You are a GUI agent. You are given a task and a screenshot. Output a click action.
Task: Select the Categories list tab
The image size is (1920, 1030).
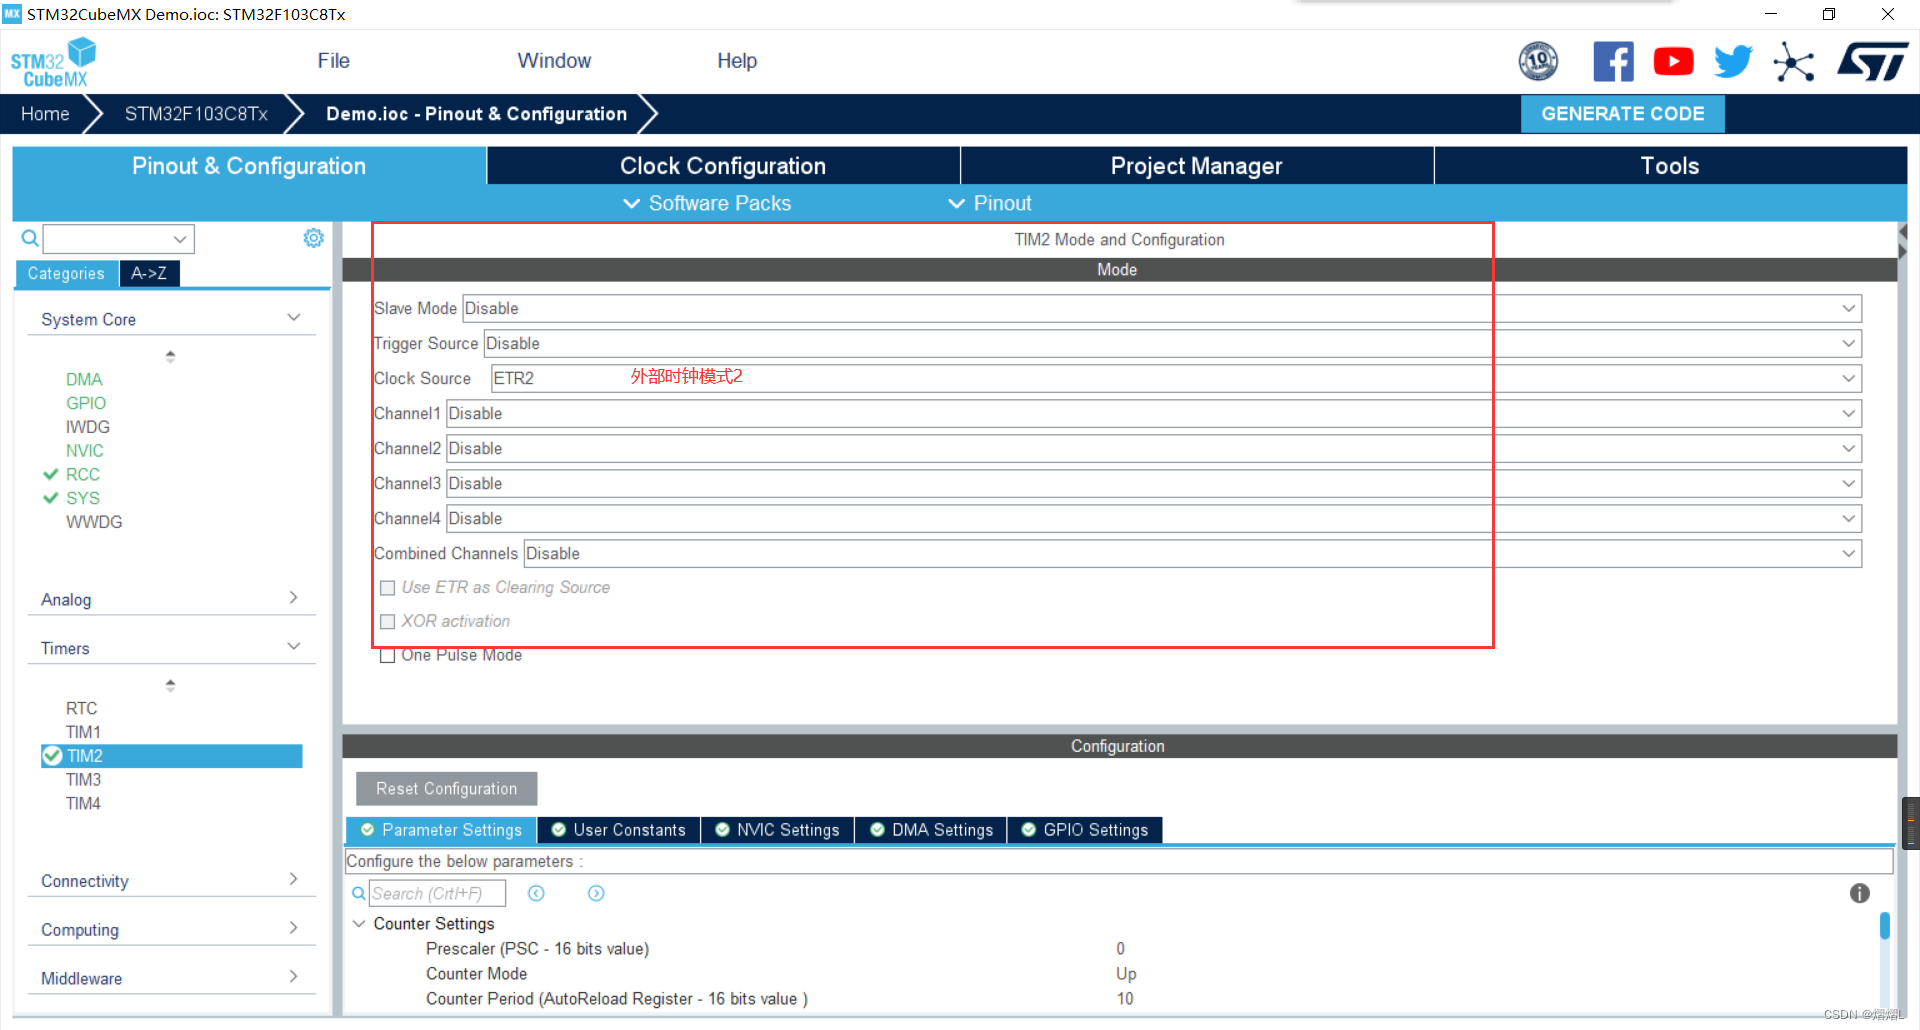[66, 273]
